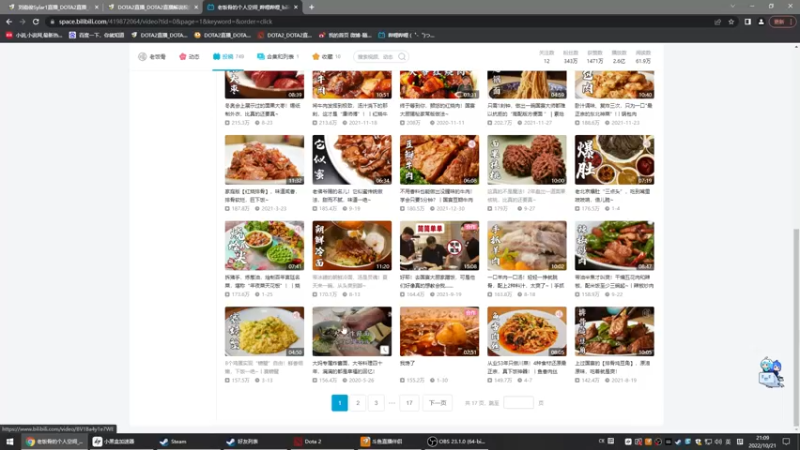Open the 小说 bookmark at the bar's start

tap(34, 35)
